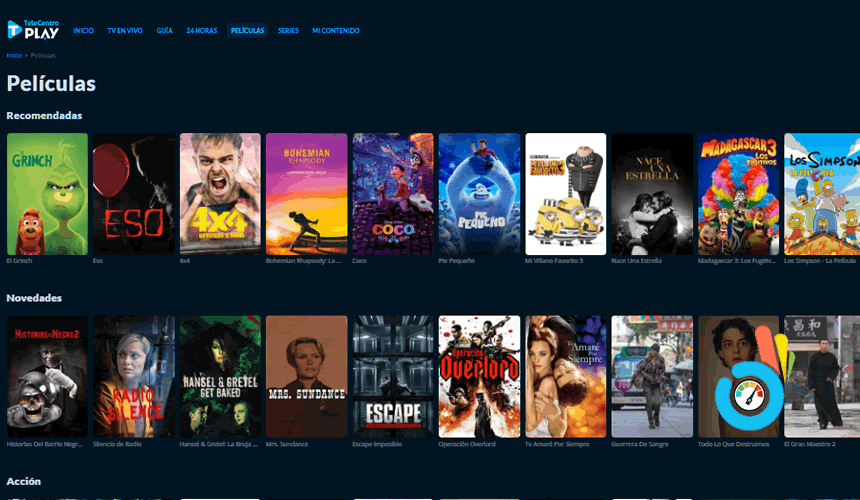Open the Madagascar 3 poster
The height and width of the screenshot is (500, 860).
click(x=738, y=194)
